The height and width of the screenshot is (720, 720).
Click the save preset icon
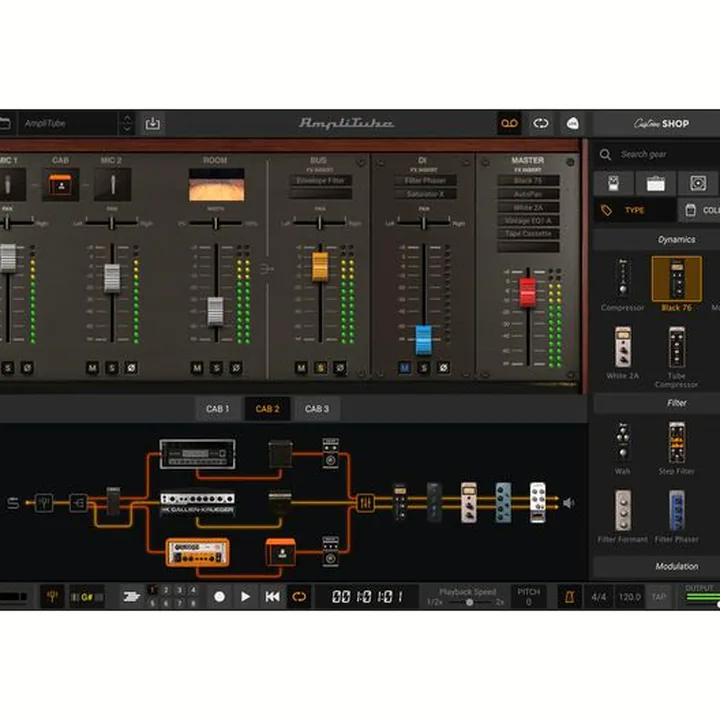(x=152, y=124)
